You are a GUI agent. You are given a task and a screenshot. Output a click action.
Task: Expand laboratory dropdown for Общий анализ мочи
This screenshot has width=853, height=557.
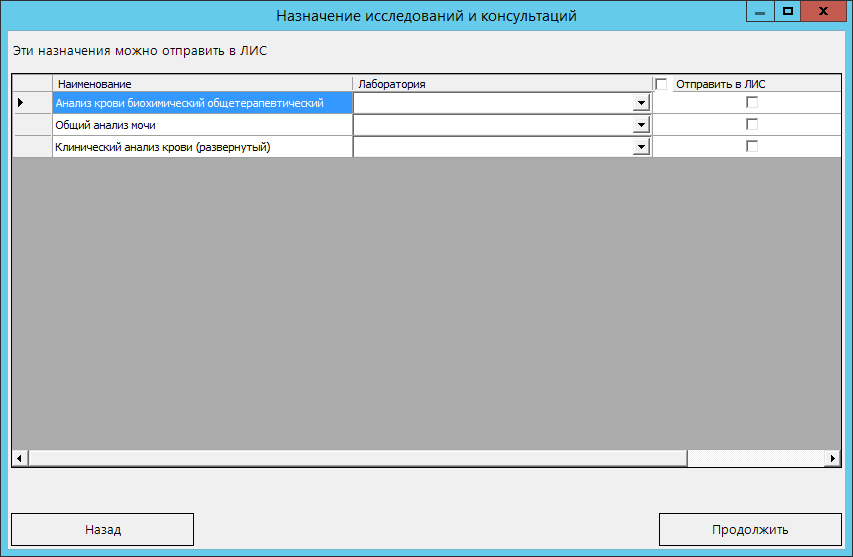[x=640, y=125]
